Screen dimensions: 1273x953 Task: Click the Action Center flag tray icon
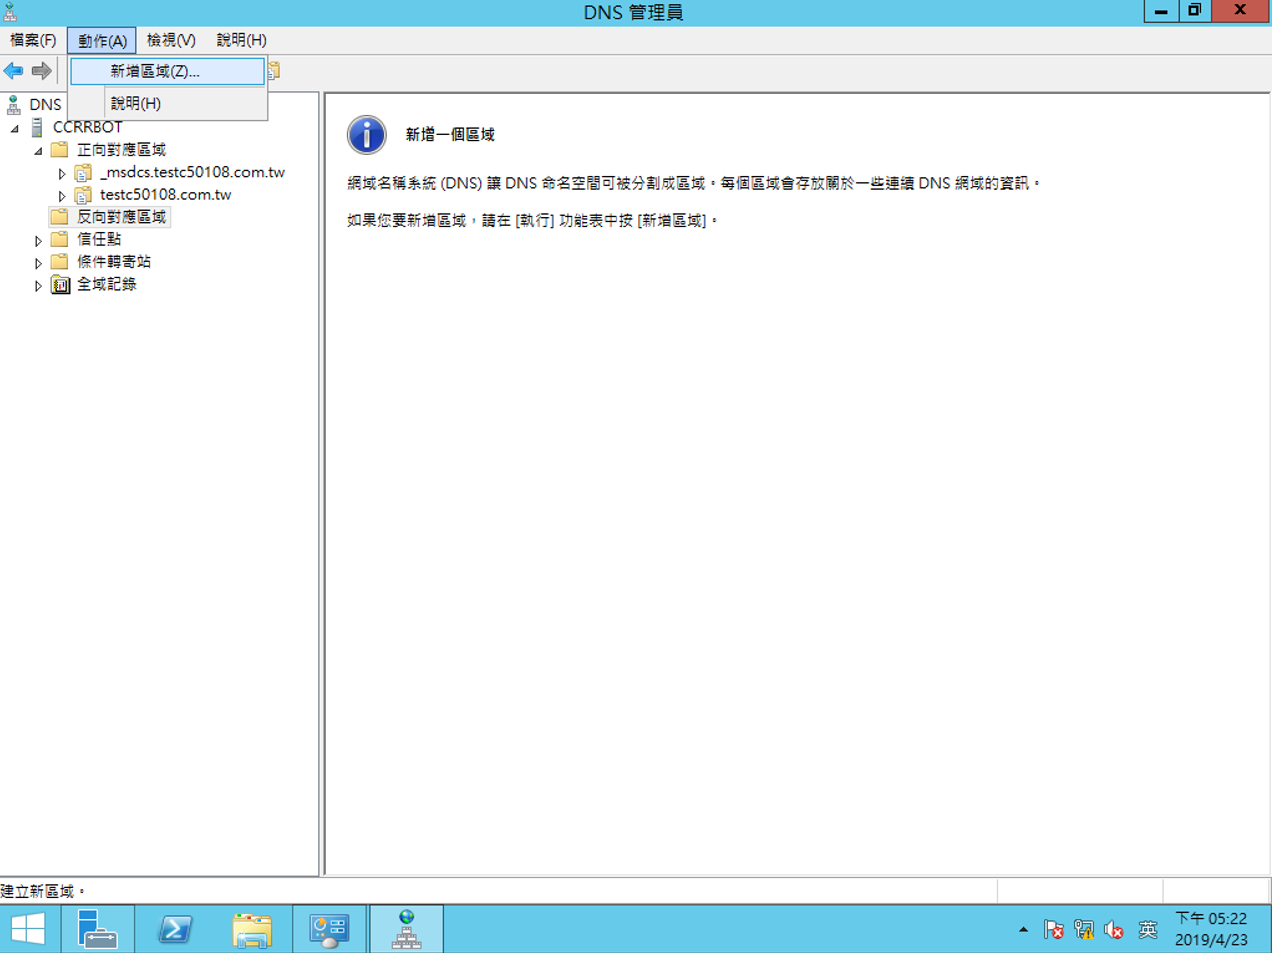tap(1053, 930)
